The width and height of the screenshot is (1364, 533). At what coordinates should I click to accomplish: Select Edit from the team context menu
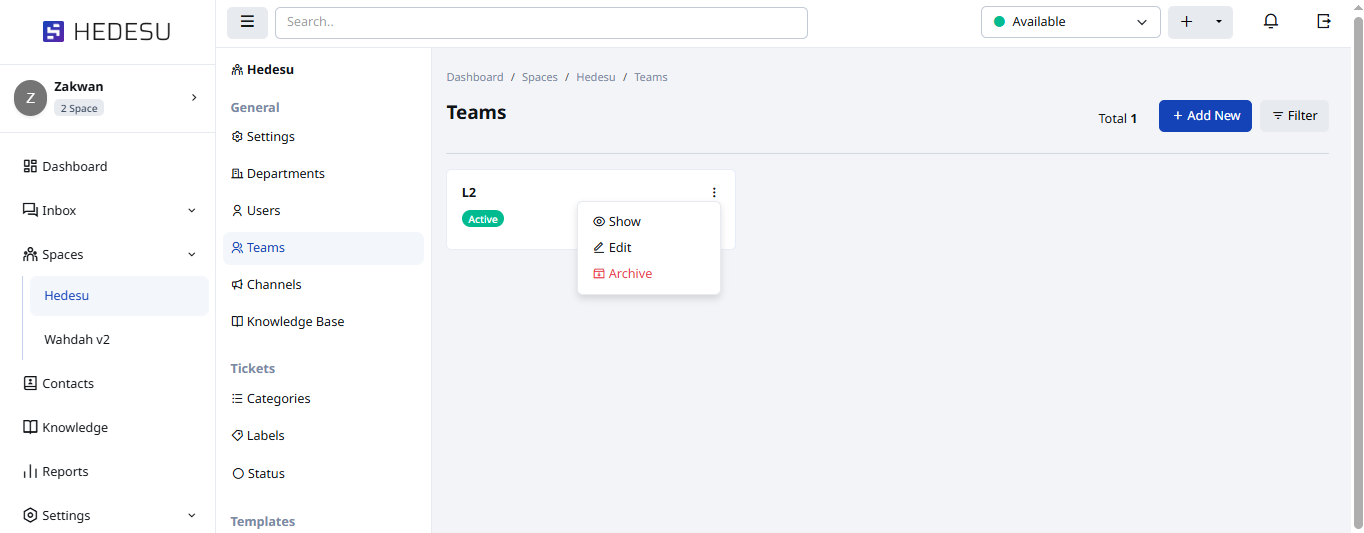coord(613,248)
